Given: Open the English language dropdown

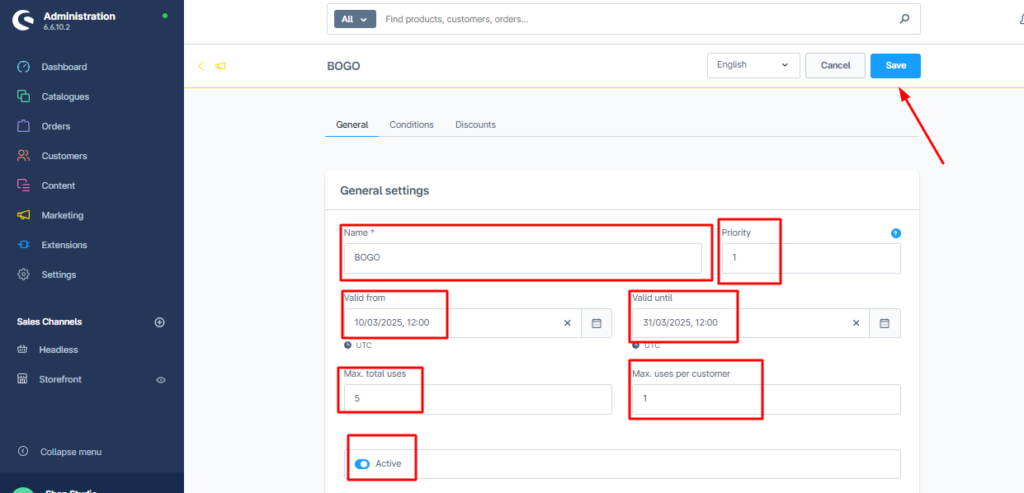Looking at the screenshot, I should pos(753,65).
